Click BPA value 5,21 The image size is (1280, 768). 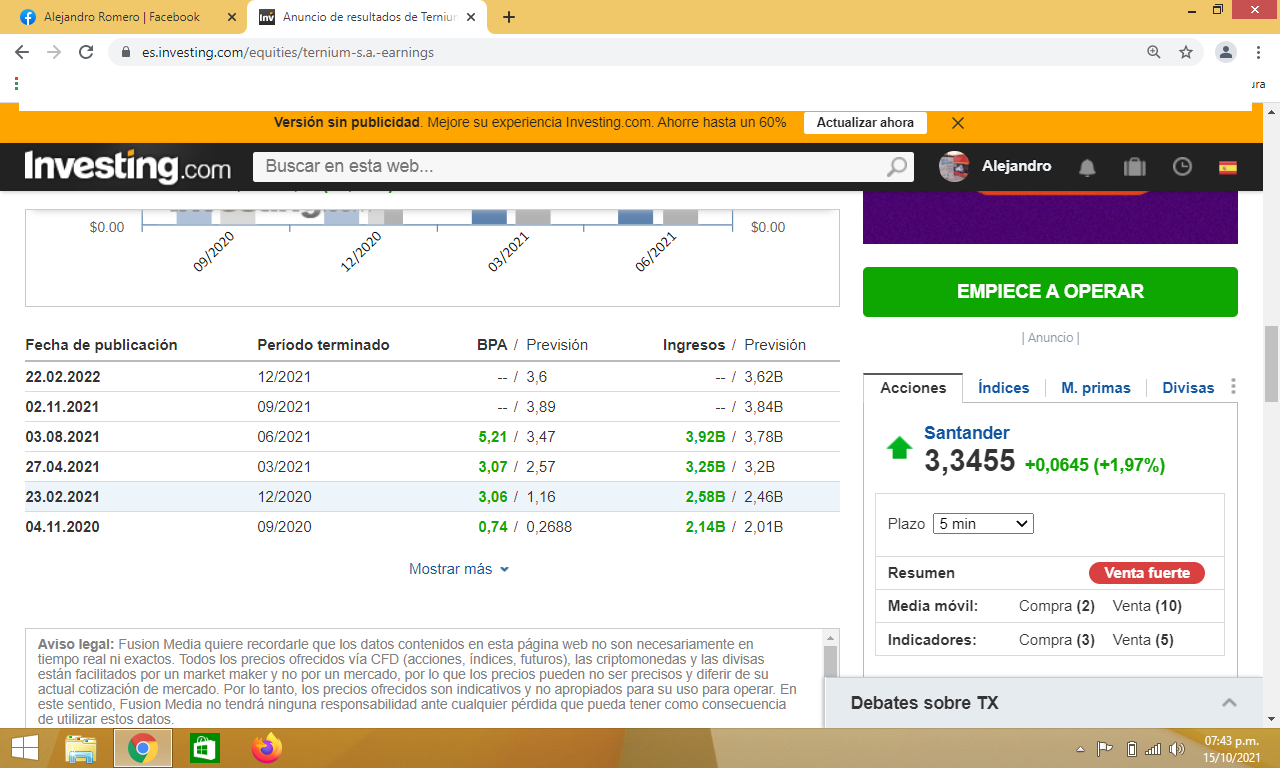(493, 437)
